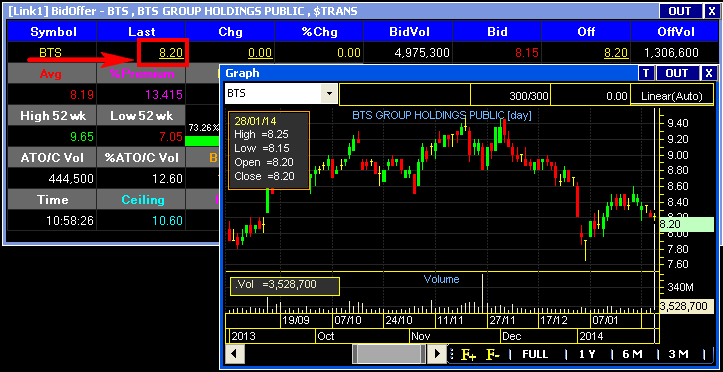
Task: Select the 1 Y time range
Action: pos(587,354)
